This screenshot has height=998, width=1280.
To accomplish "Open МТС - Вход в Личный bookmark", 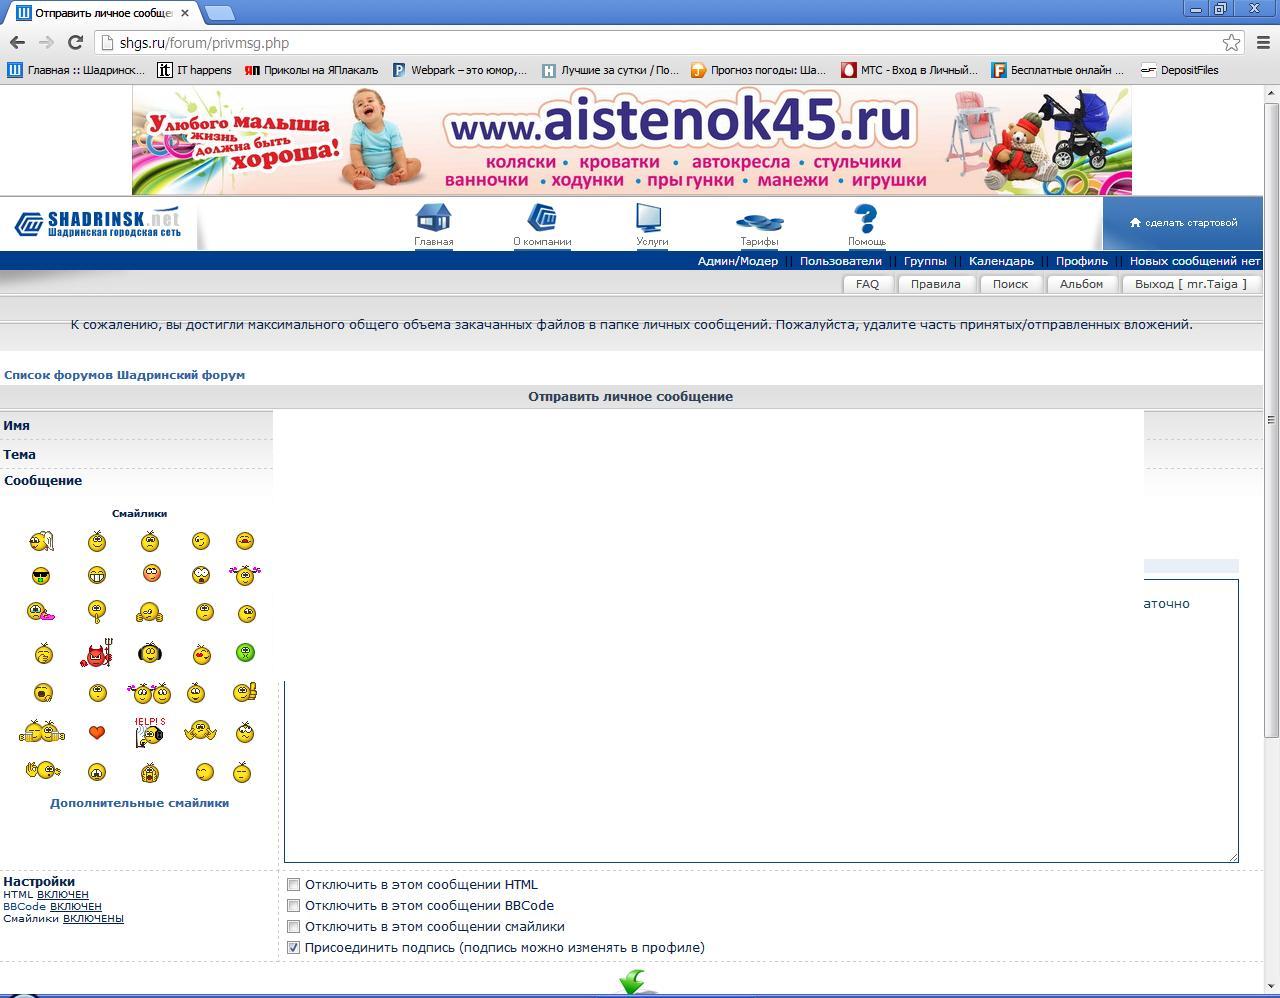I will (x=909, y=70).
